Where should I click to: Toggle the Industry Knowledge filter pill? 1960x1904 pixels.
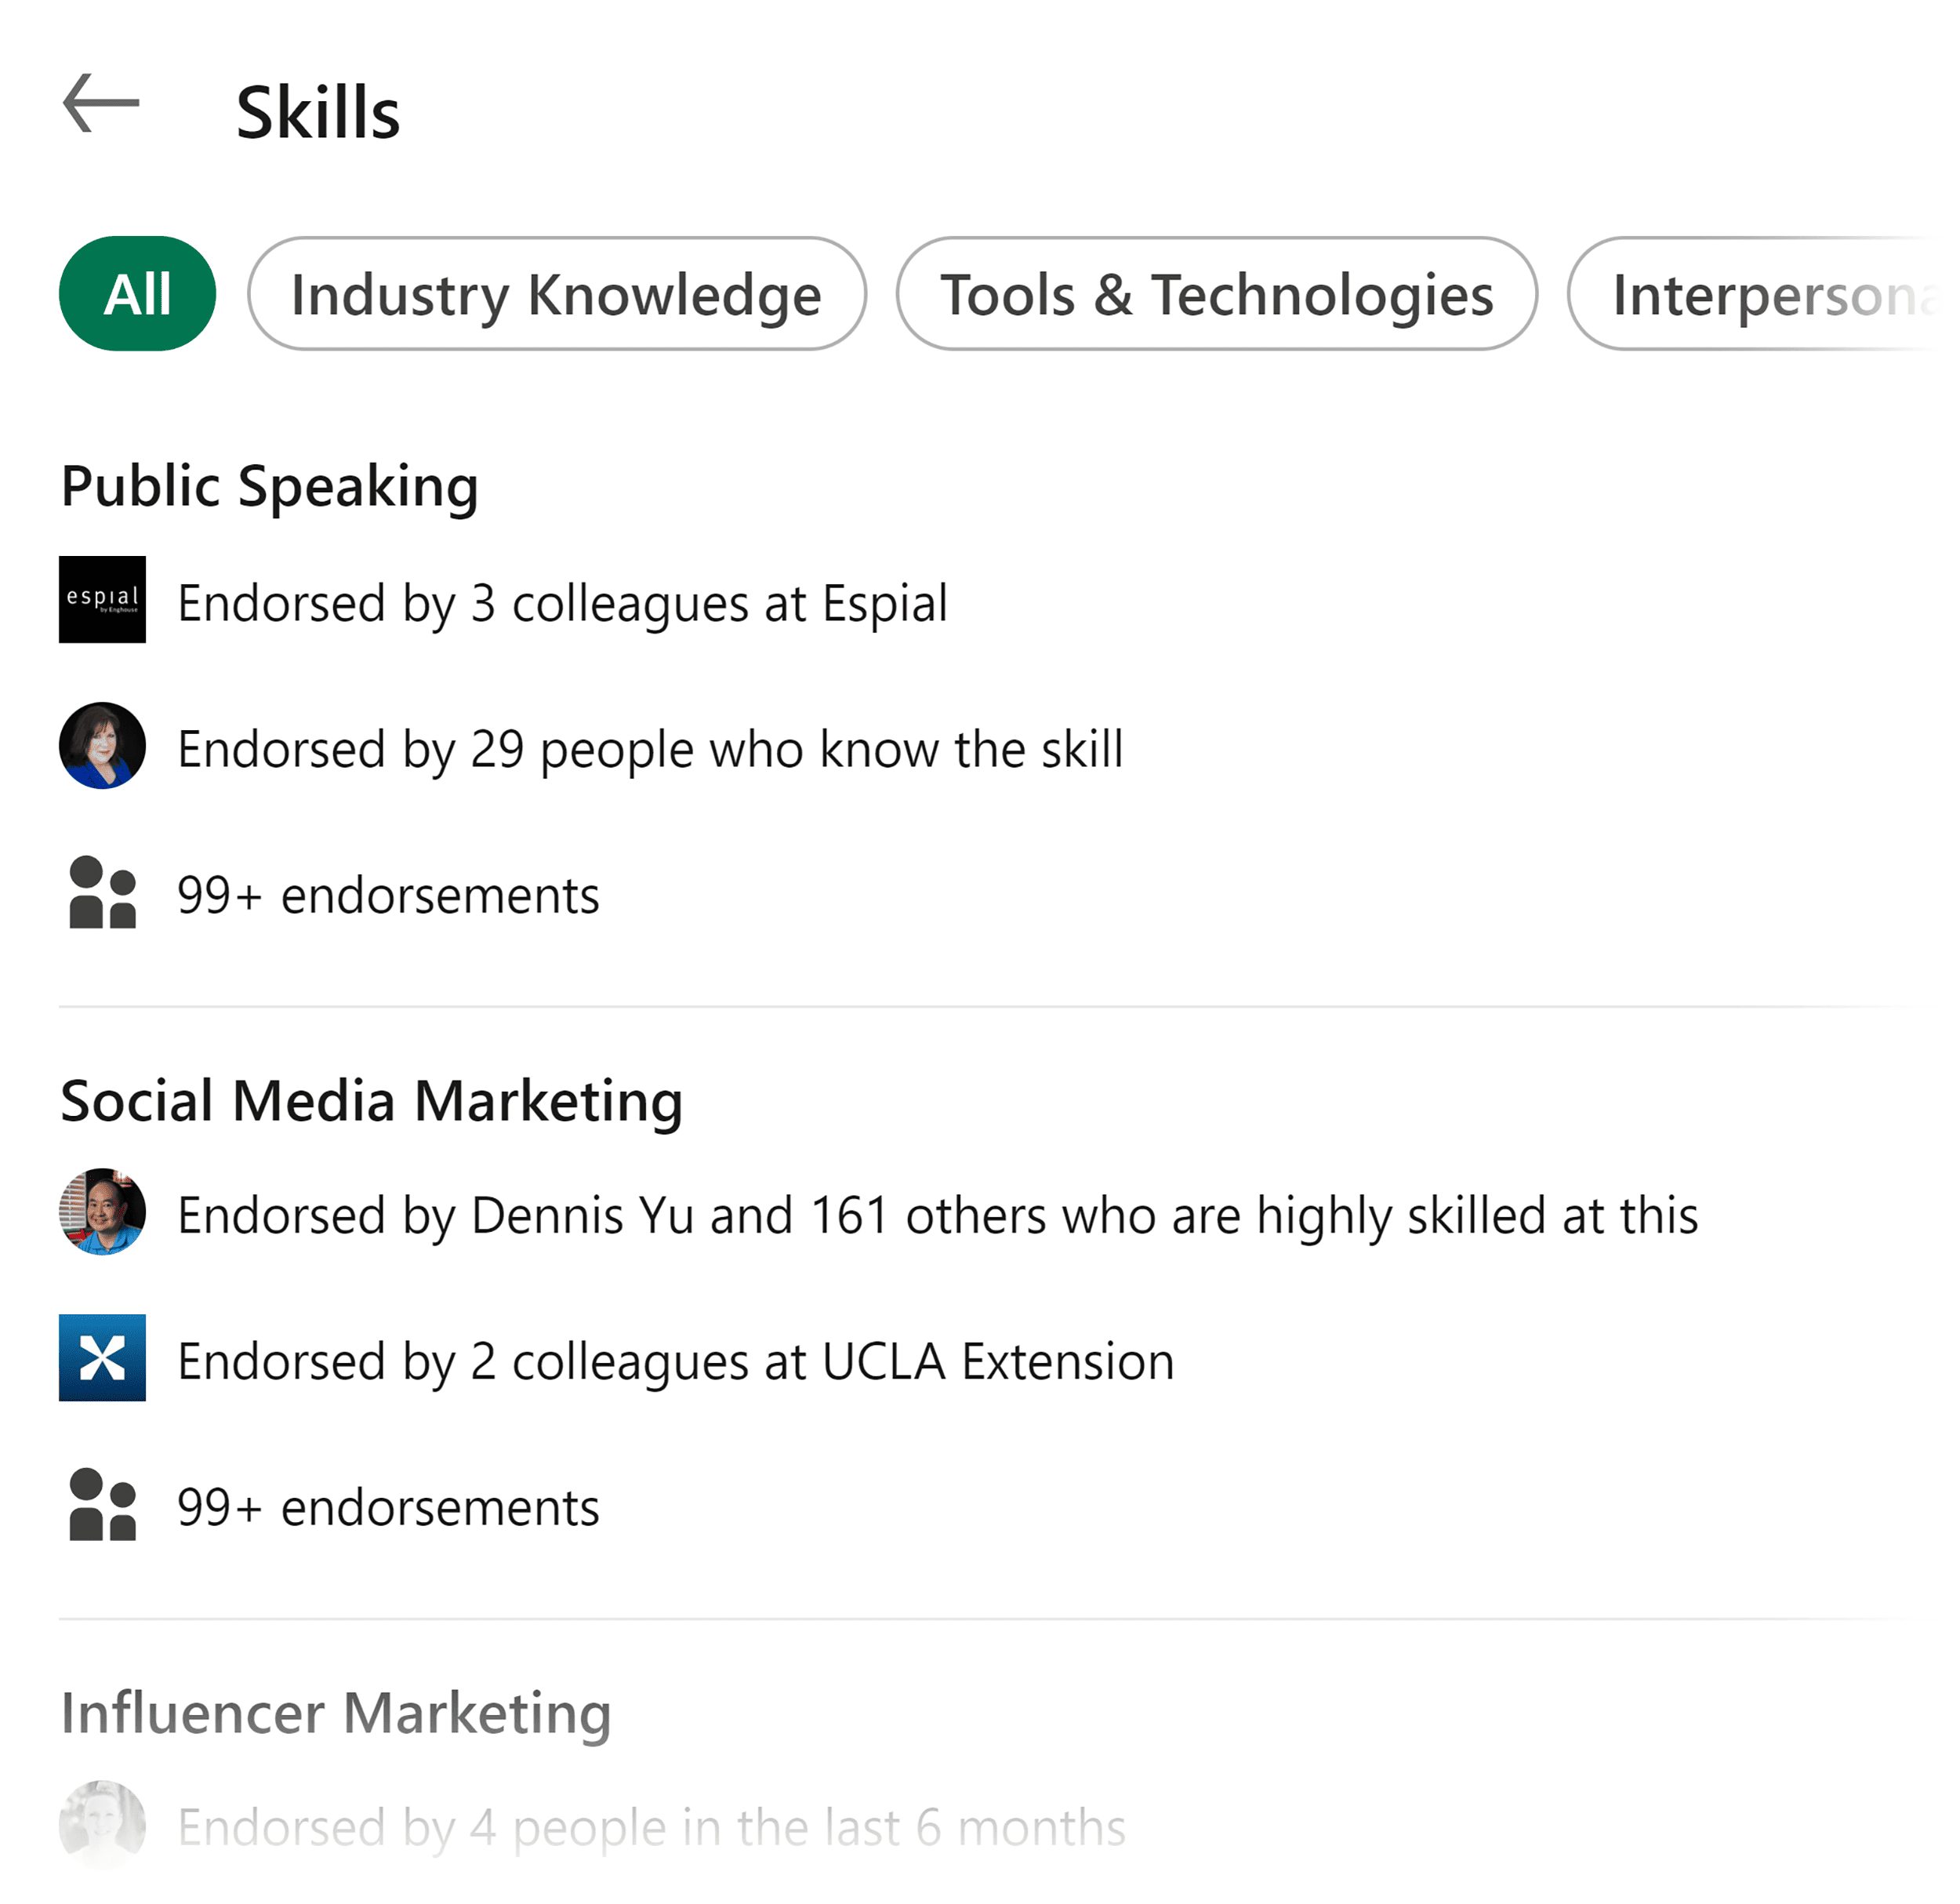pyautogui.click(x=557, y=293)
